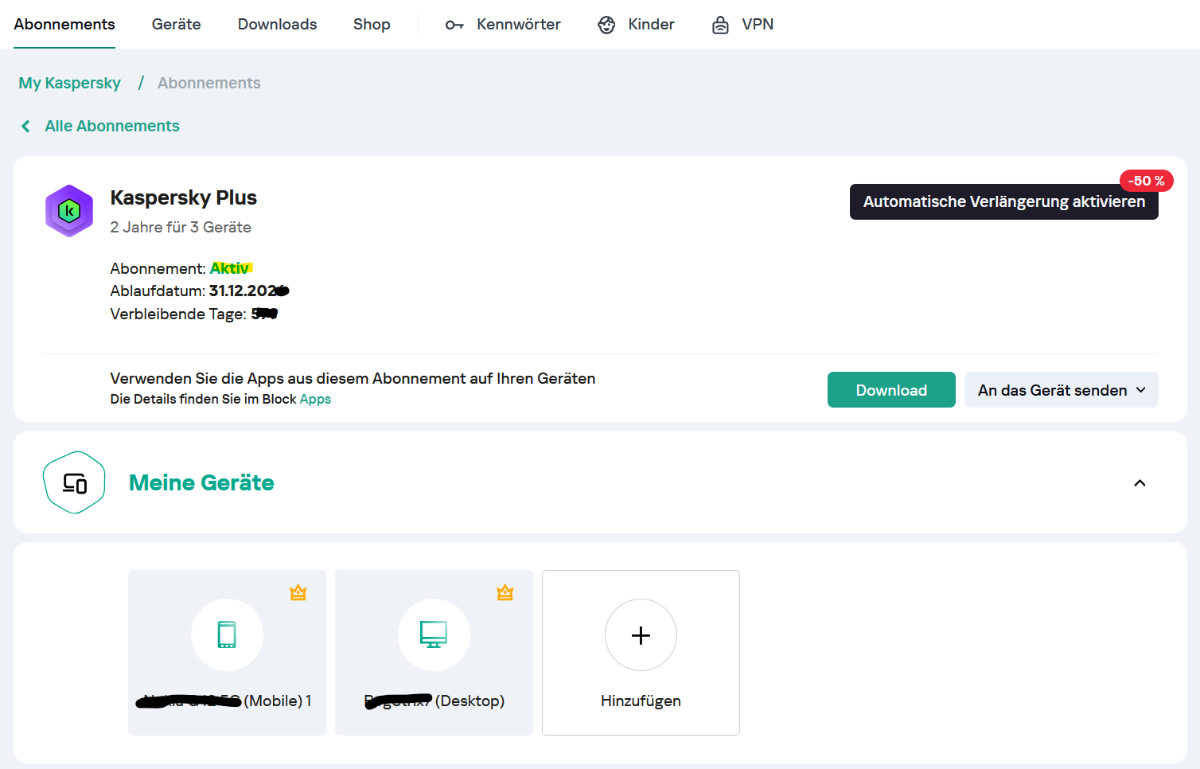The image size is (1200, 769).
Task: Click the 'Verwenden Sie die Apps' text
Action: pos(352,378)
